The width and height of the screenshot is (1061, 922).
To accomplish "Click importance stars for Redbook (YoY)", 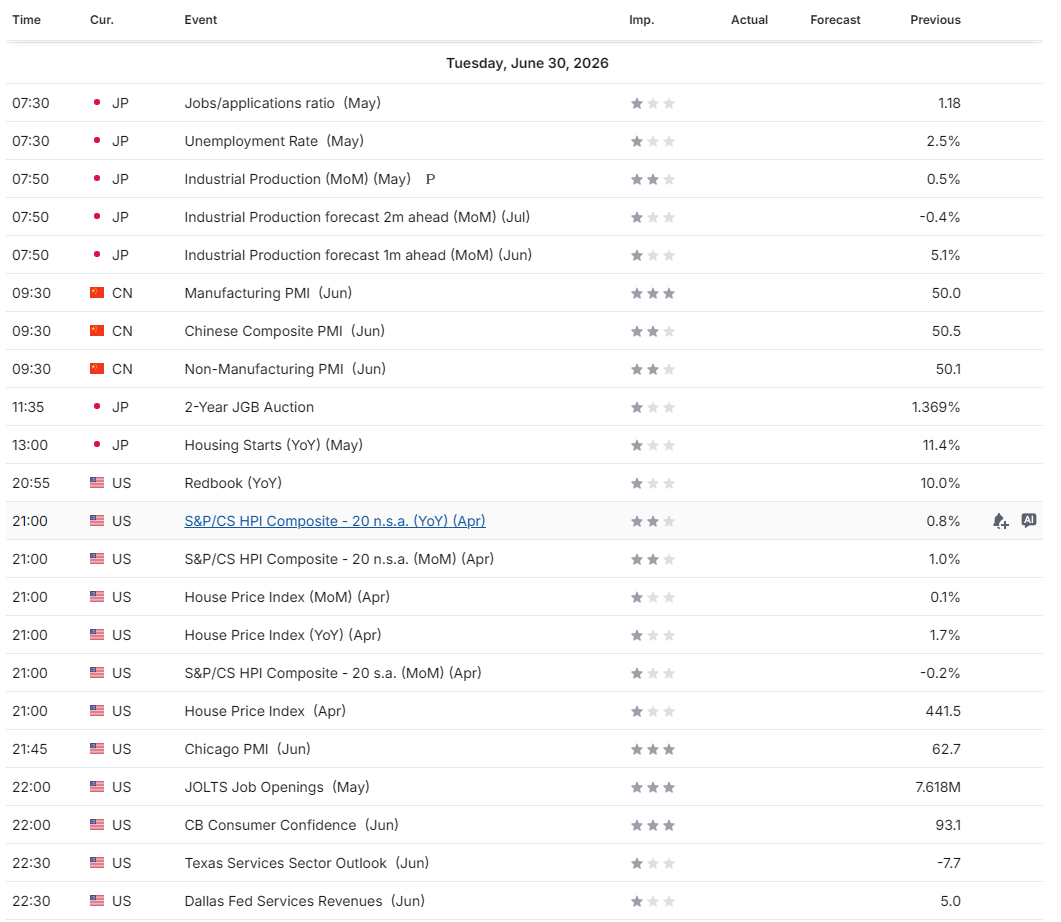I will click(653, 483).
